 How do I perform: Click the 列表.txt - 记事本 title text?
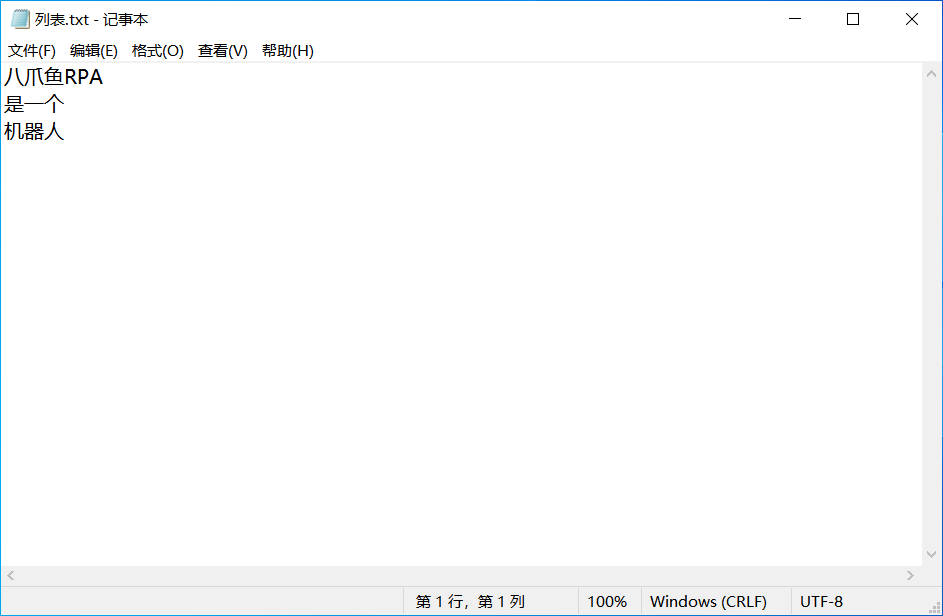(x=91, y=20)
